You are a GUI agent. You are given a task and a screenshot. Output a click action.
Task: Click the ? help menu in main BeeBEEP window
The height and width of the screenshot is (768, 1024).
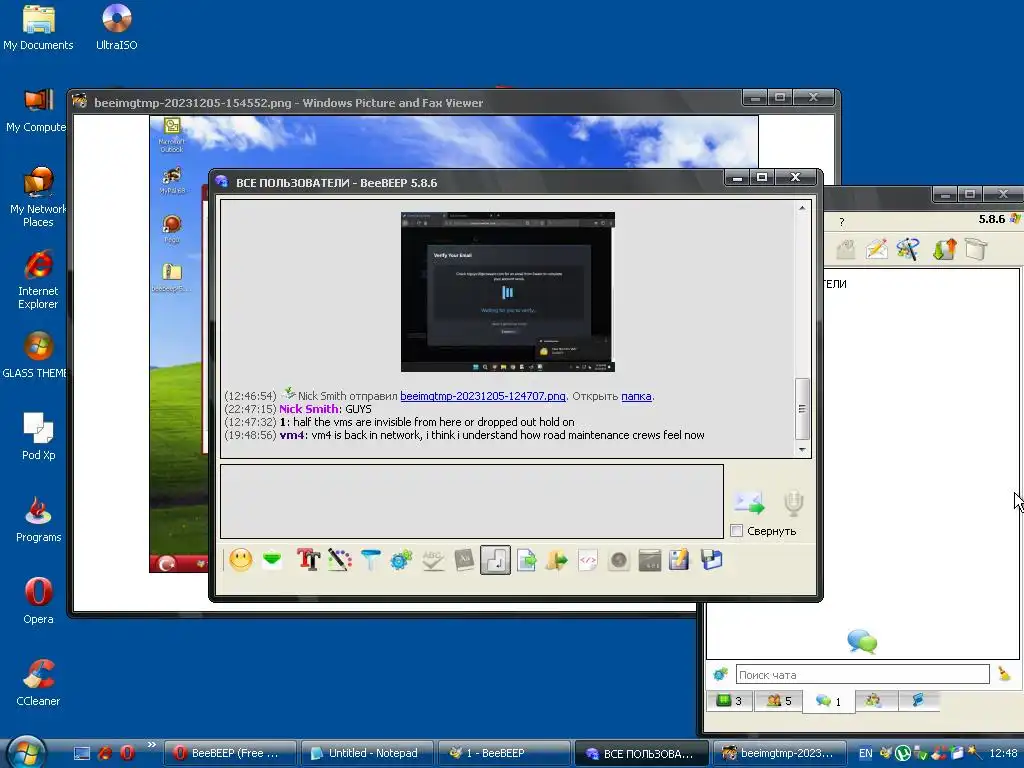(x=842, y=222)
